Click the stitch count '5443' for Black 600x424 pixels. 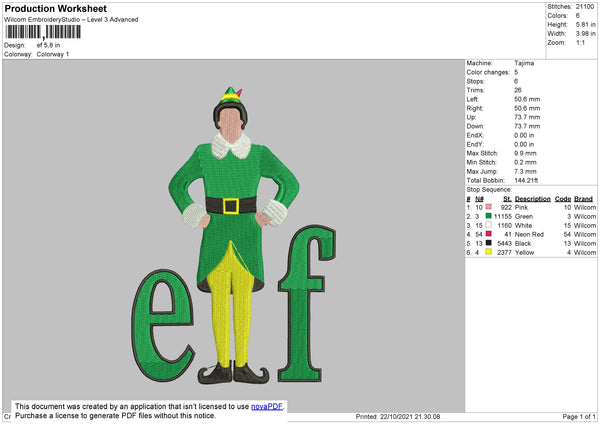(504, 243)
